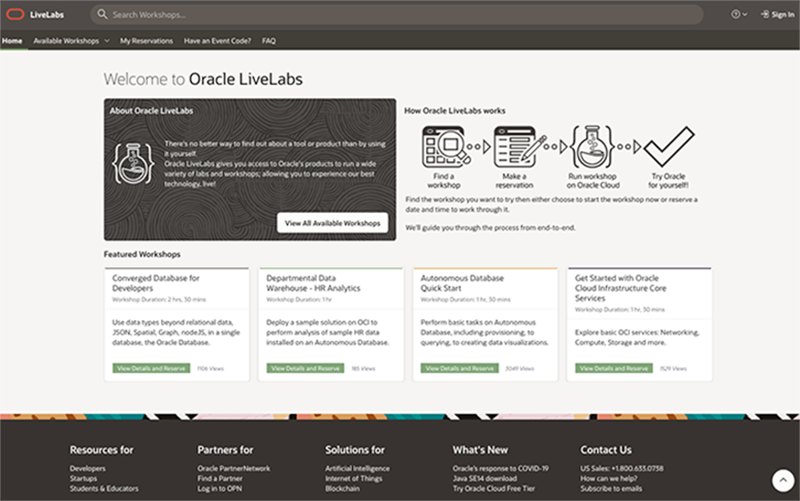Screen dimensions: 800x501
Task: Click the Featured Workshops heading
Action: click(142, 254)
